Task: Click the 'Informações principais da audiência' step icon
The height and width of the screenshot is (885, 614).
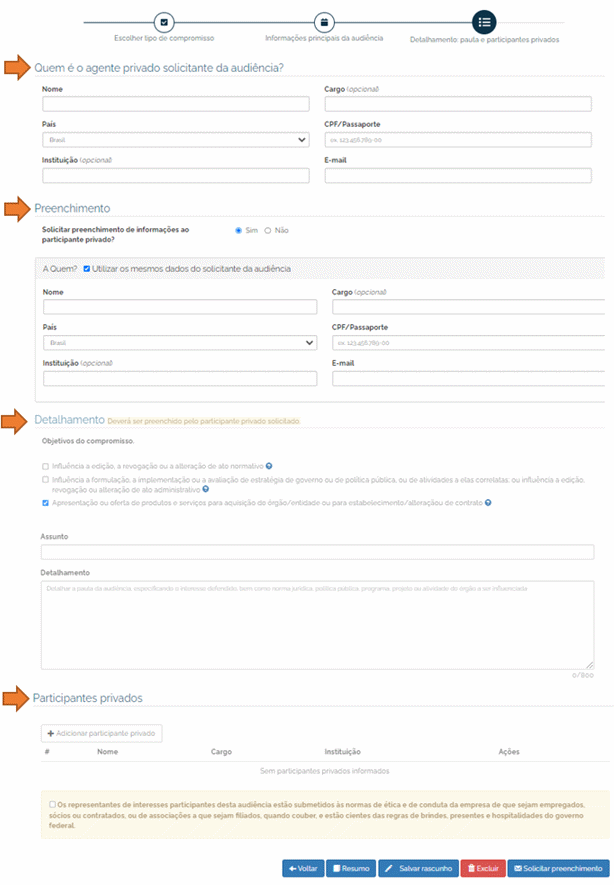Action: tap(324, 22)
